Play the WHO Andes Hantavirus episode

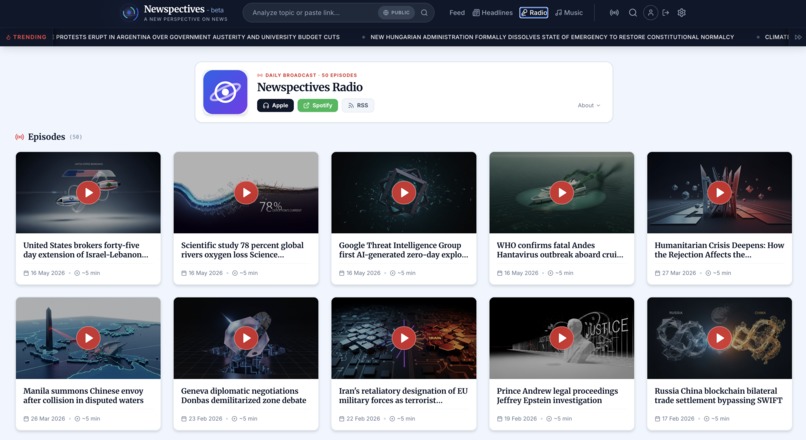click(x=562, y=193)
